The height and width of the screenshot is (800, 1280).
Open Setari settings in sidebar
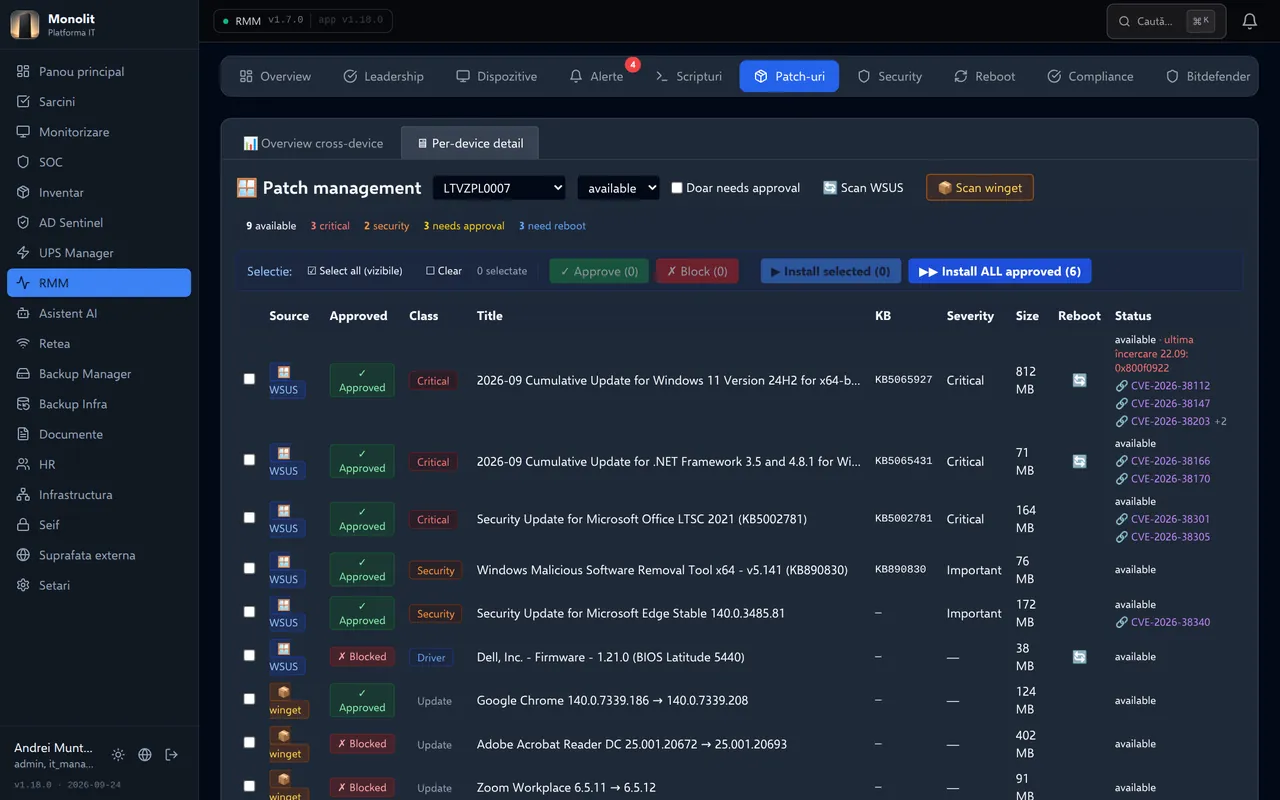point(99,585)
